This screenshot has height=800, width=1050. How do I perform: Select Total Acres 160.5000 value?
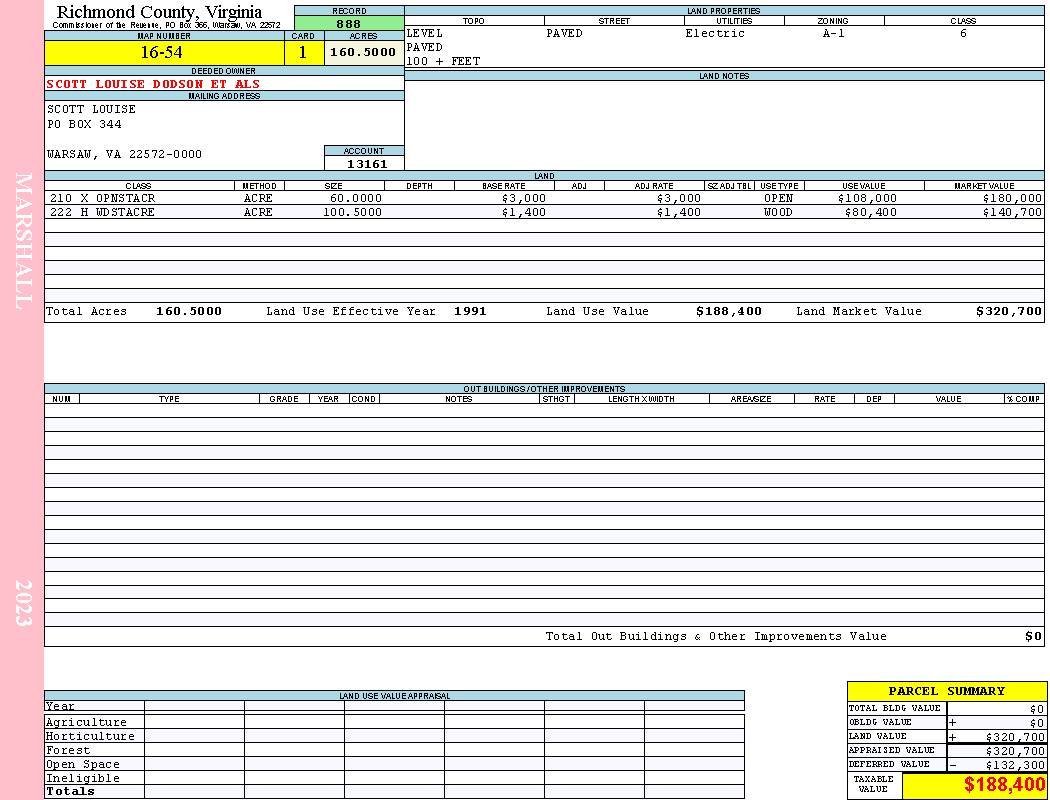(189, 311)
